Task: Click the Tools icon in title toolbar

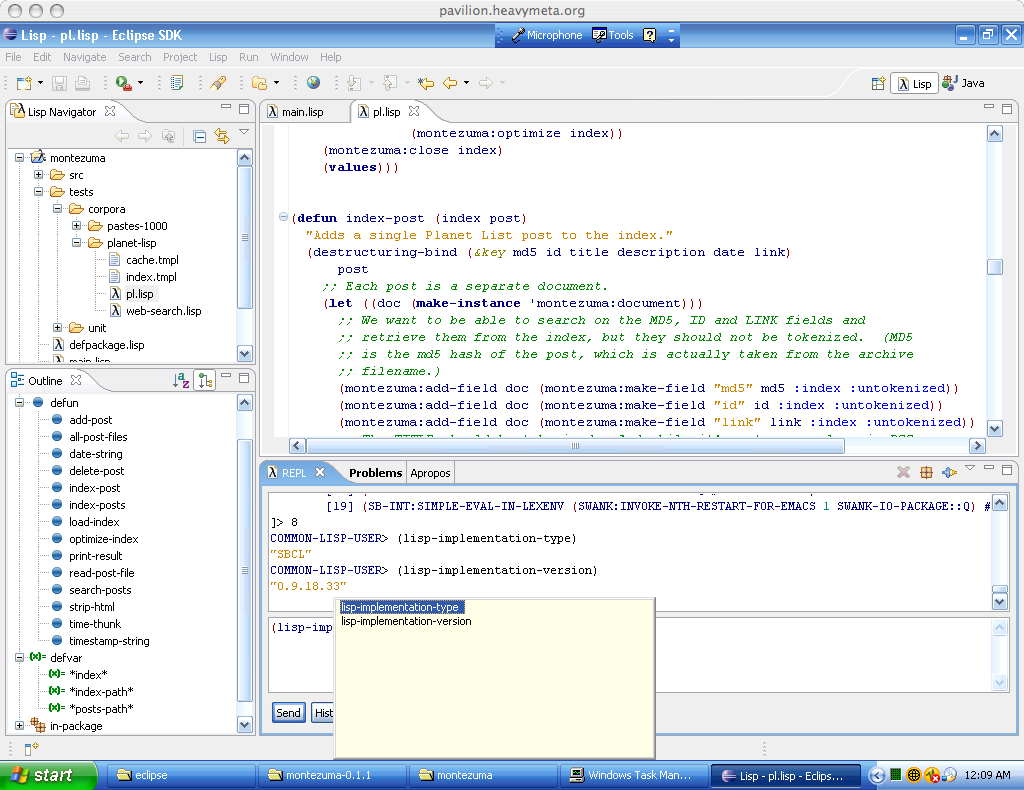Action: click(613, 35)
